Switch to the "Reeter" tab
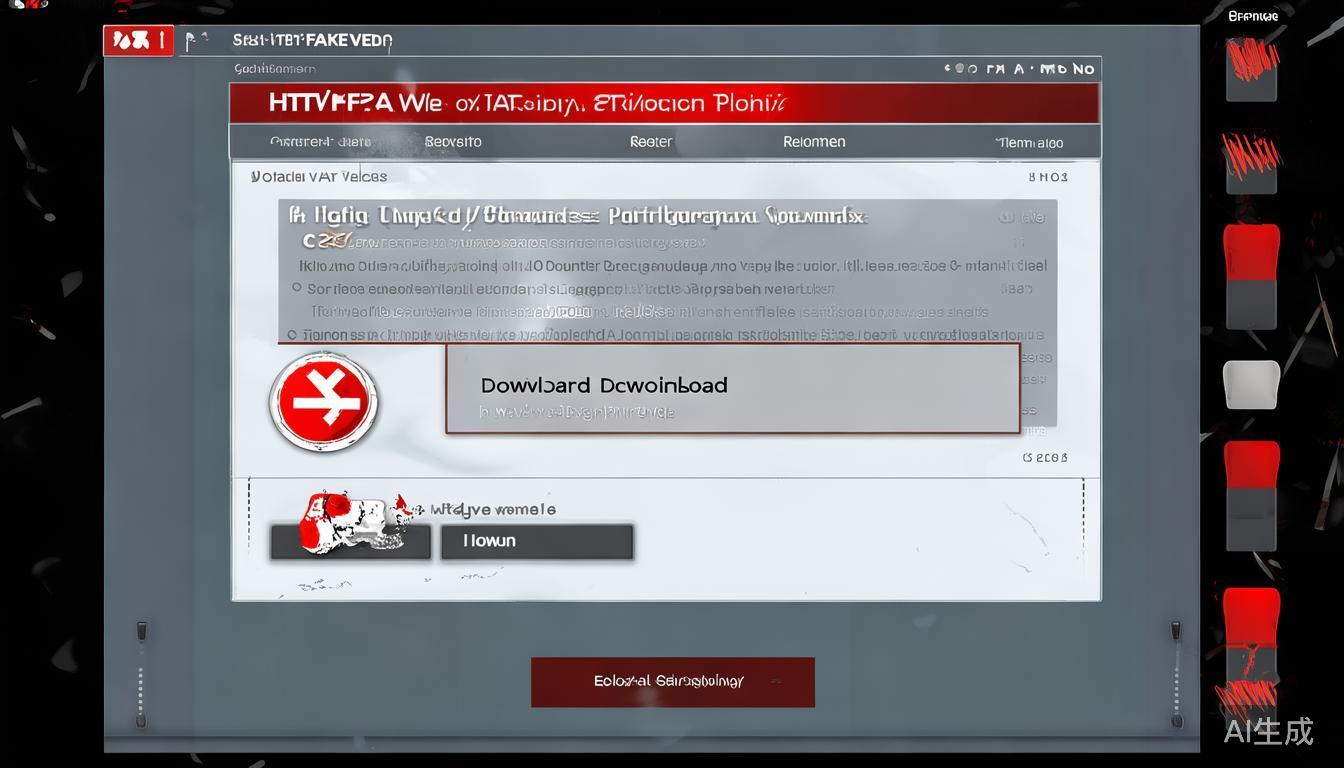Screen dimensions: 1344x768 tap(651, 142)
